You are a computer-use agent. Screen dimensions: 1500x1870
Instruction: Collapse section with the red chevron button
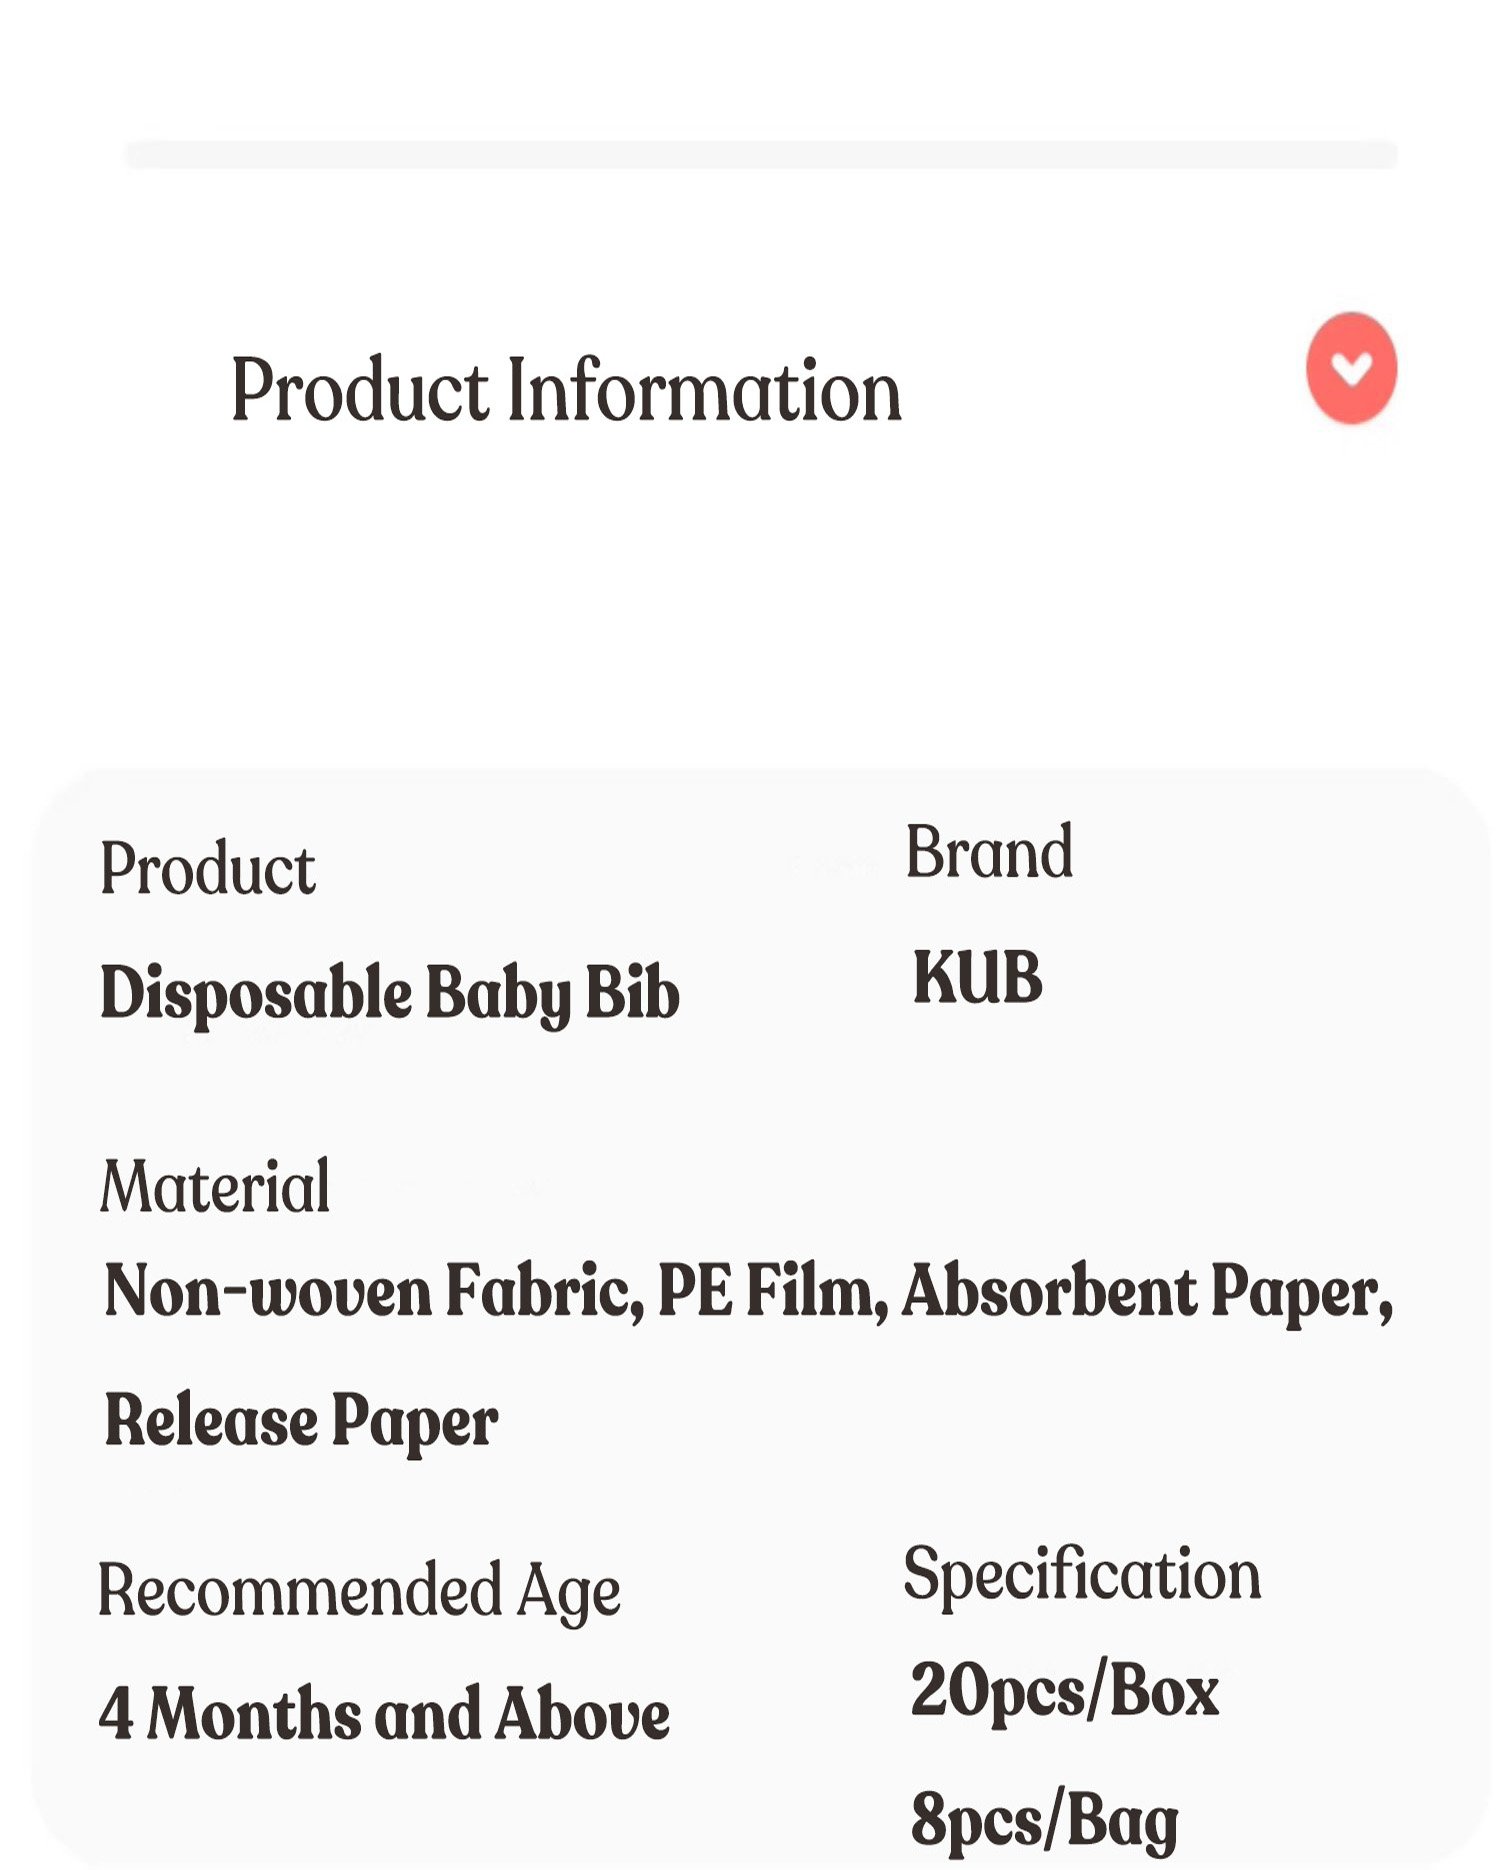1351,369
